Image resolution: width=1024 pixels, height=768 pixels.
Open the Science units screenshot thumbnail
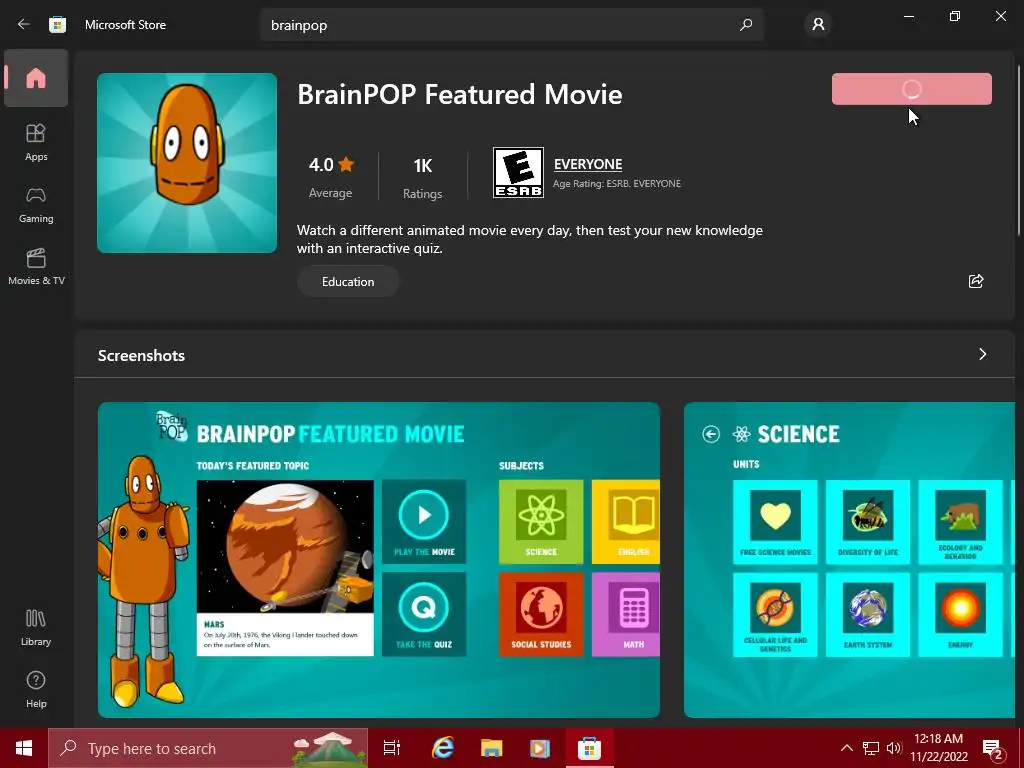coord(849,560)
